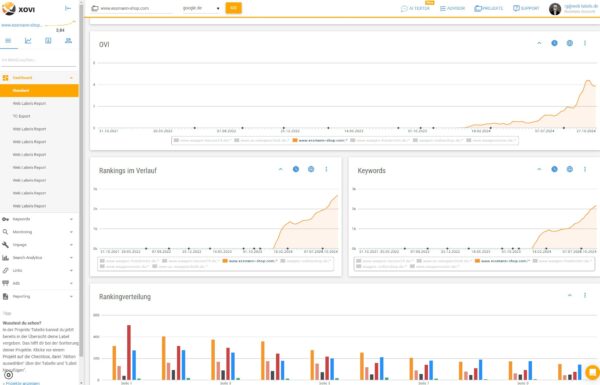
Task: Collapse the OVI card
Action: tap(539, 43)
